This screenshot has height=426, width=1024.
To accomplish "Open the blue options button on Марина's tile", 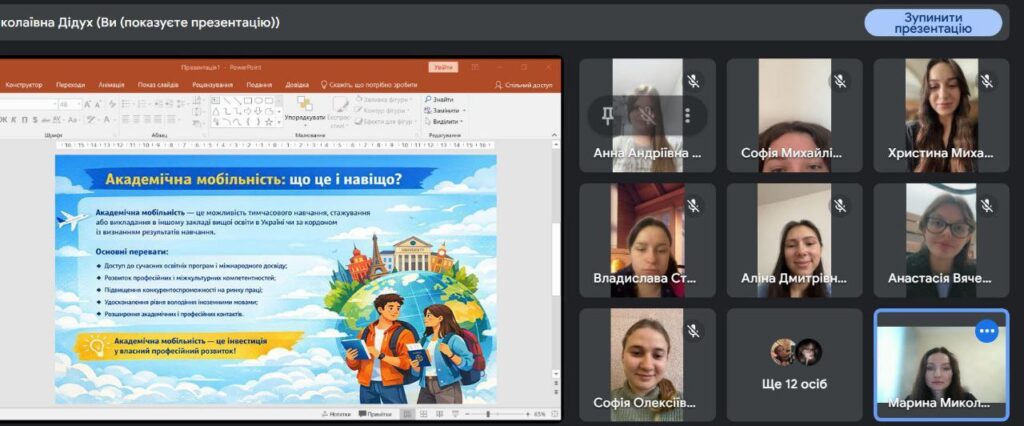I will click(988, 331).
